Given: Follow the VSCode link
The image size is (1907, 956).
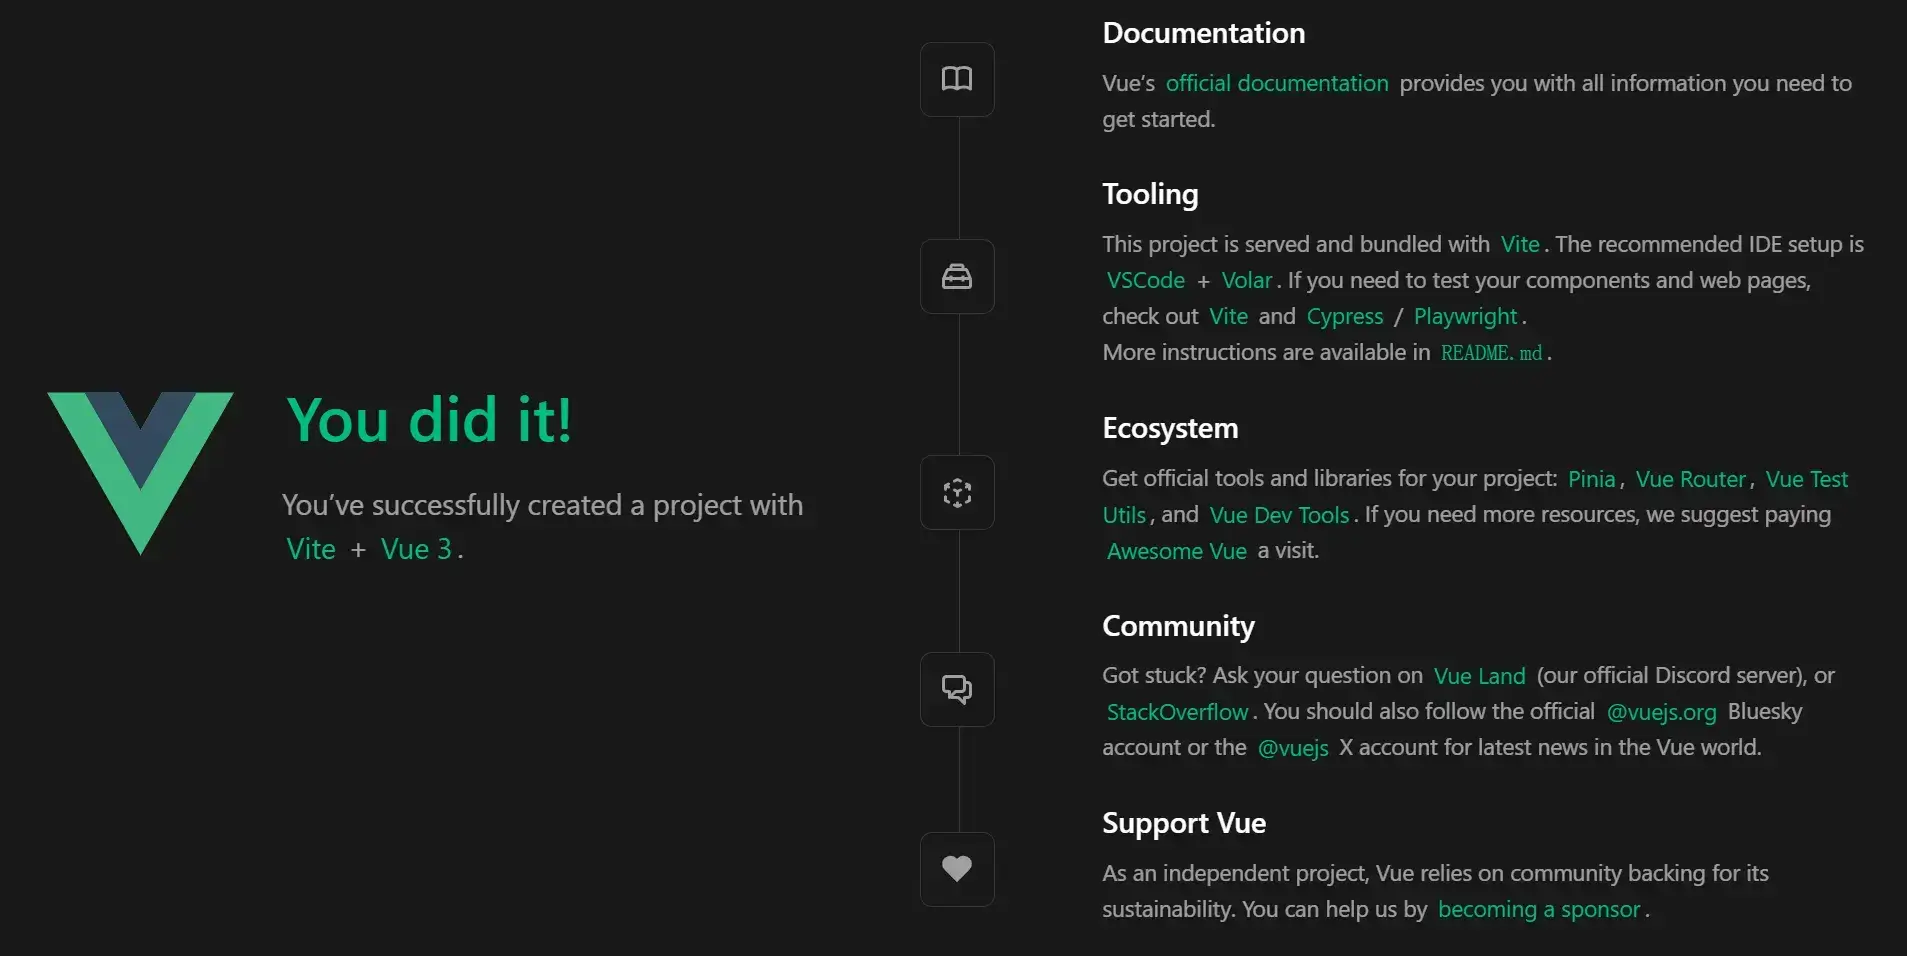Looking at the screenshot, I should (x=1146, y=281).
